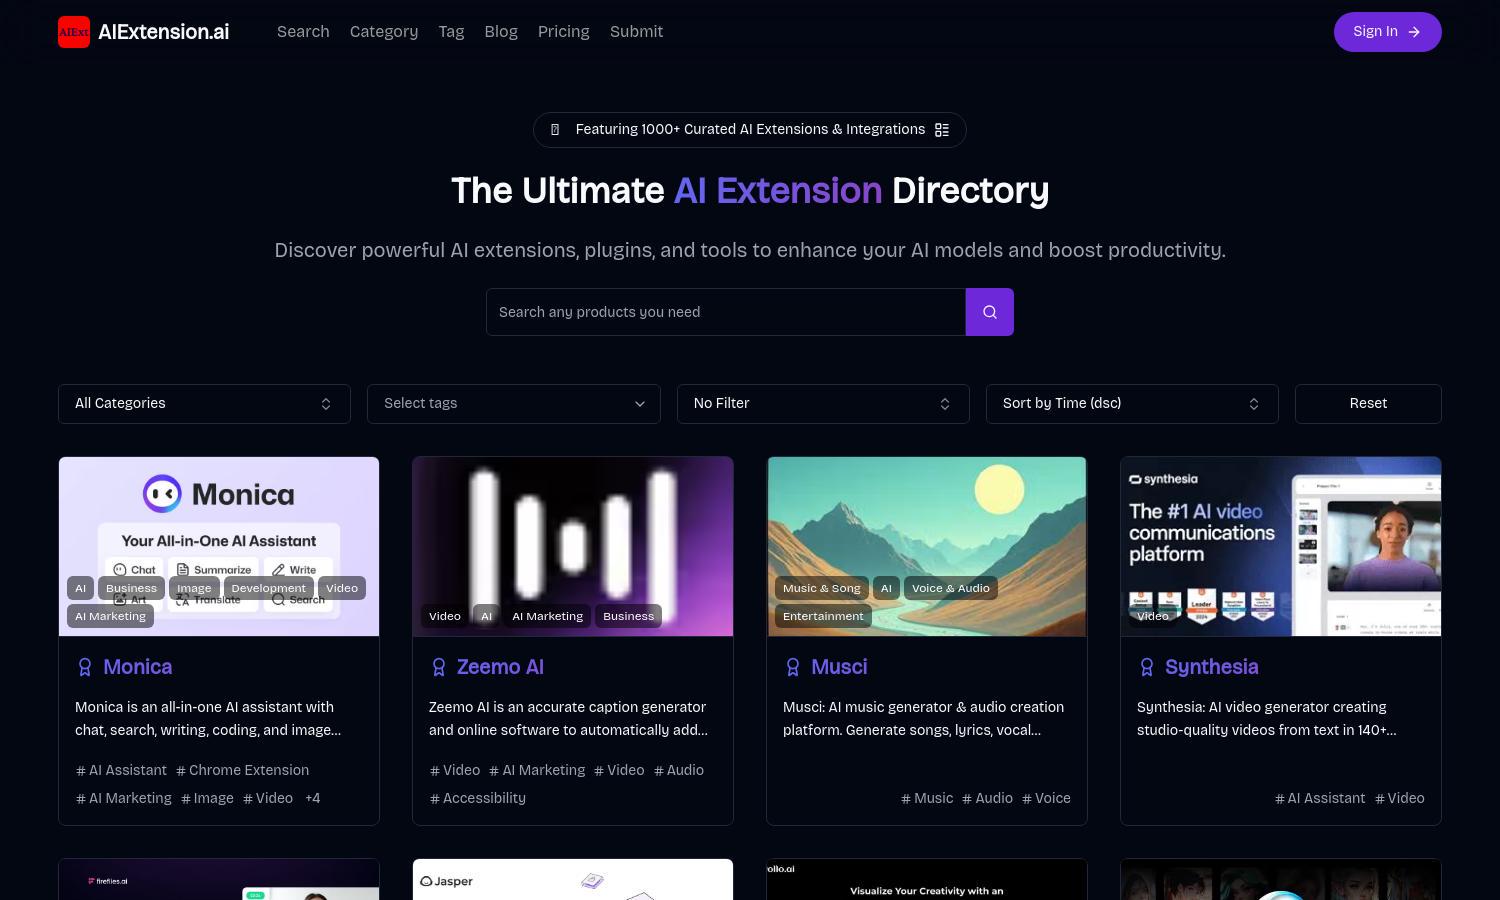Click the #Audio tag on Zeemo AI card

[x=679, y=770]
